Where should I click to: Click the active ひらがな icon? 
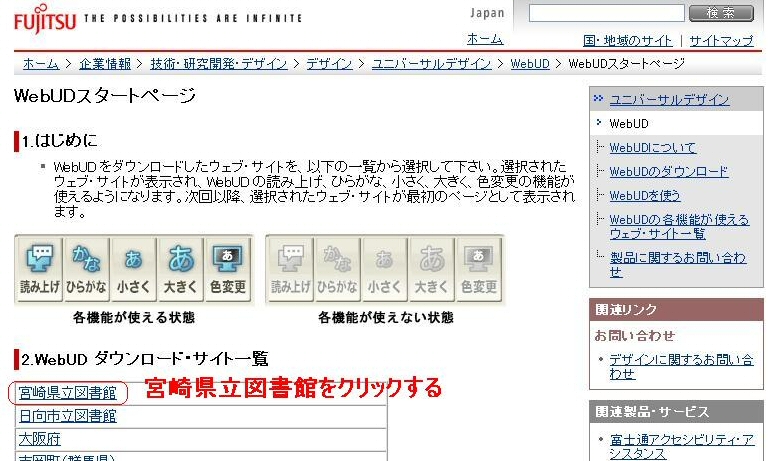pyautogui.click(x=86, y=269)
